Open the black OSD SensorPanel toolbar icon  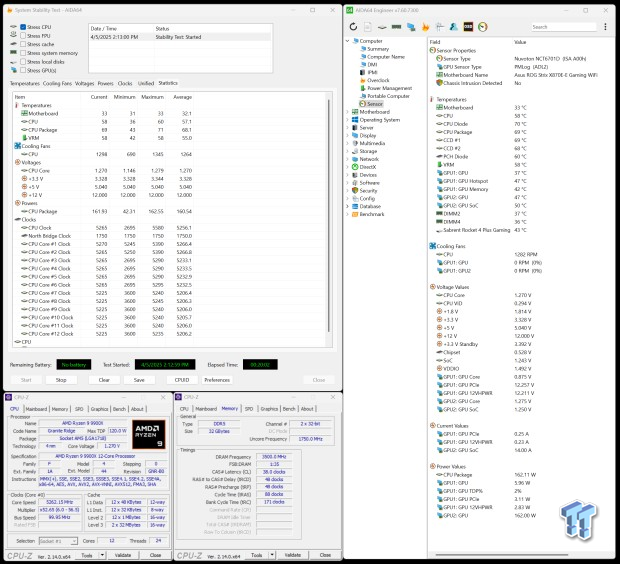468,26
